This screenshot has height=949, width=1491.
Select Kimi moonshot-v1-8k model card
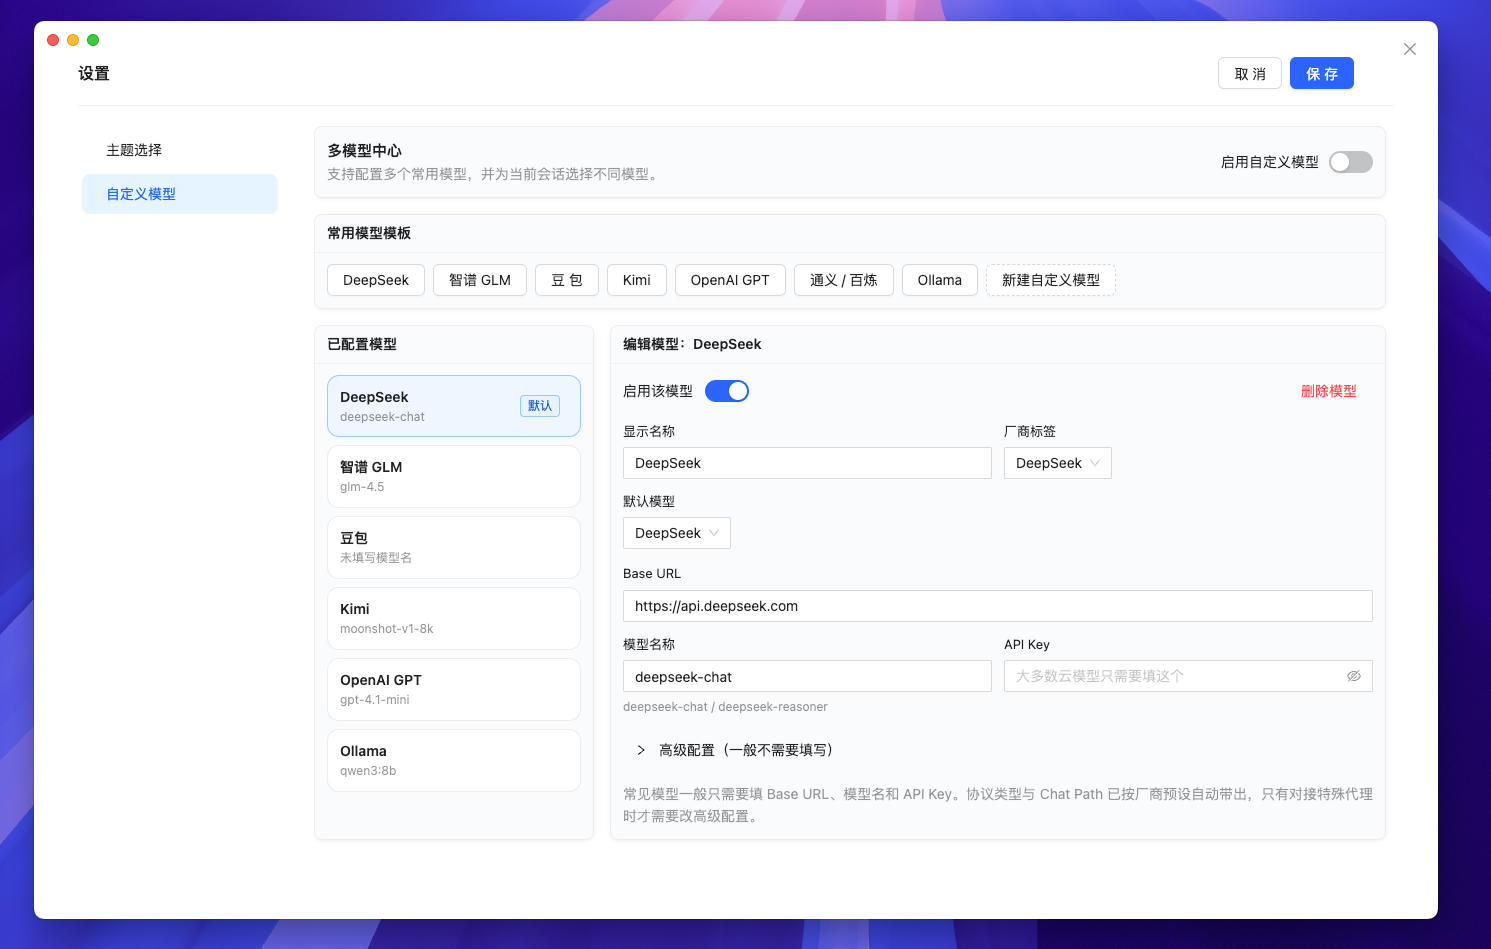click(454, 619)
